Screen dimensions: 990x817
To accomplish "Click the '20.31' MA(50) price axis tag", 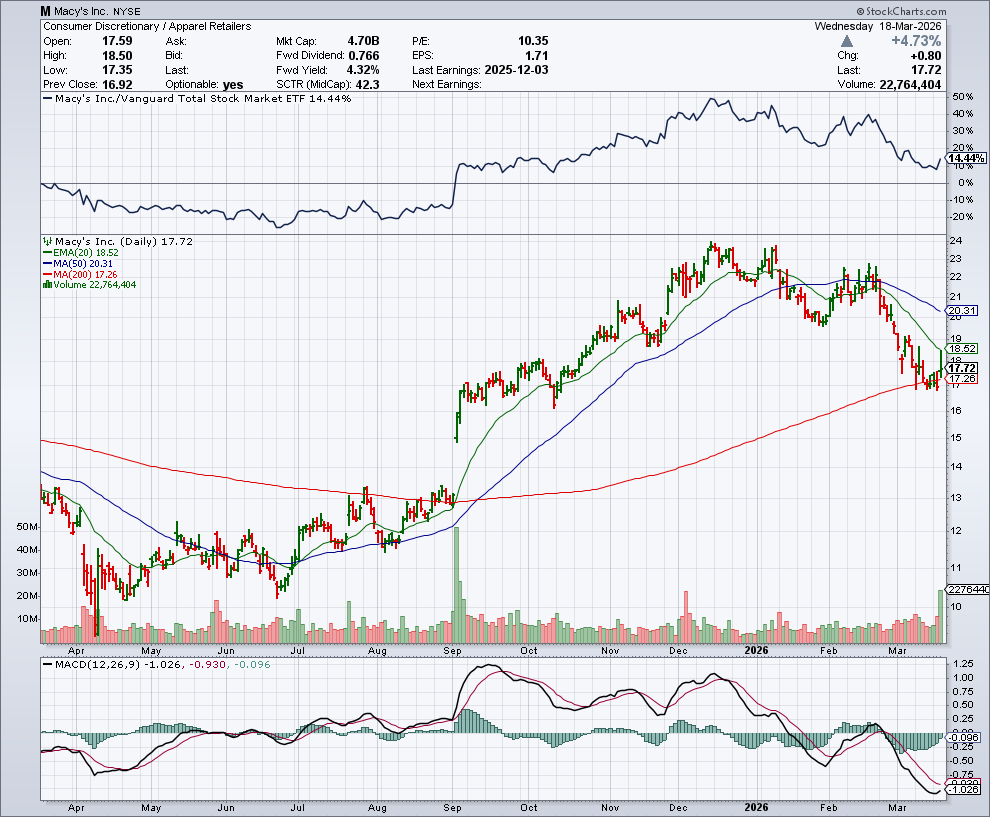I will (962, 311).
